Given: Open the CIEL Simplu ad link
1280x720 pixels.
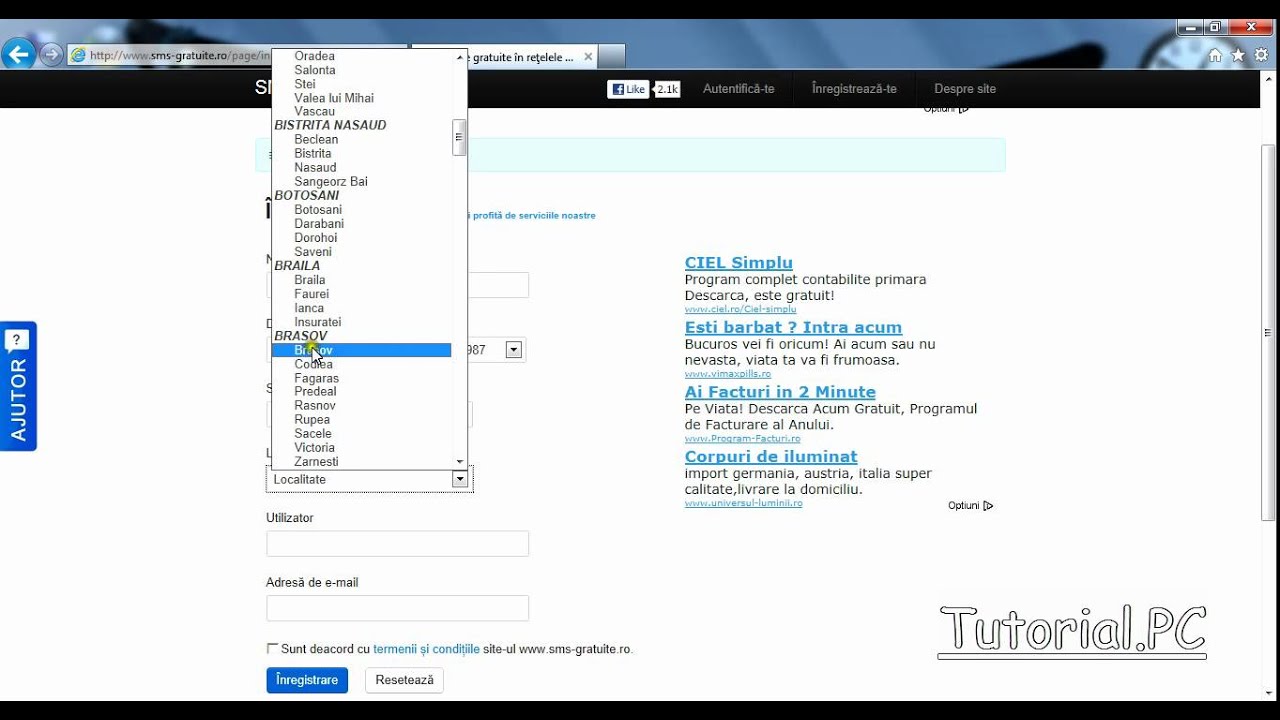Looking at the screenshot, I should click(738, 263).
